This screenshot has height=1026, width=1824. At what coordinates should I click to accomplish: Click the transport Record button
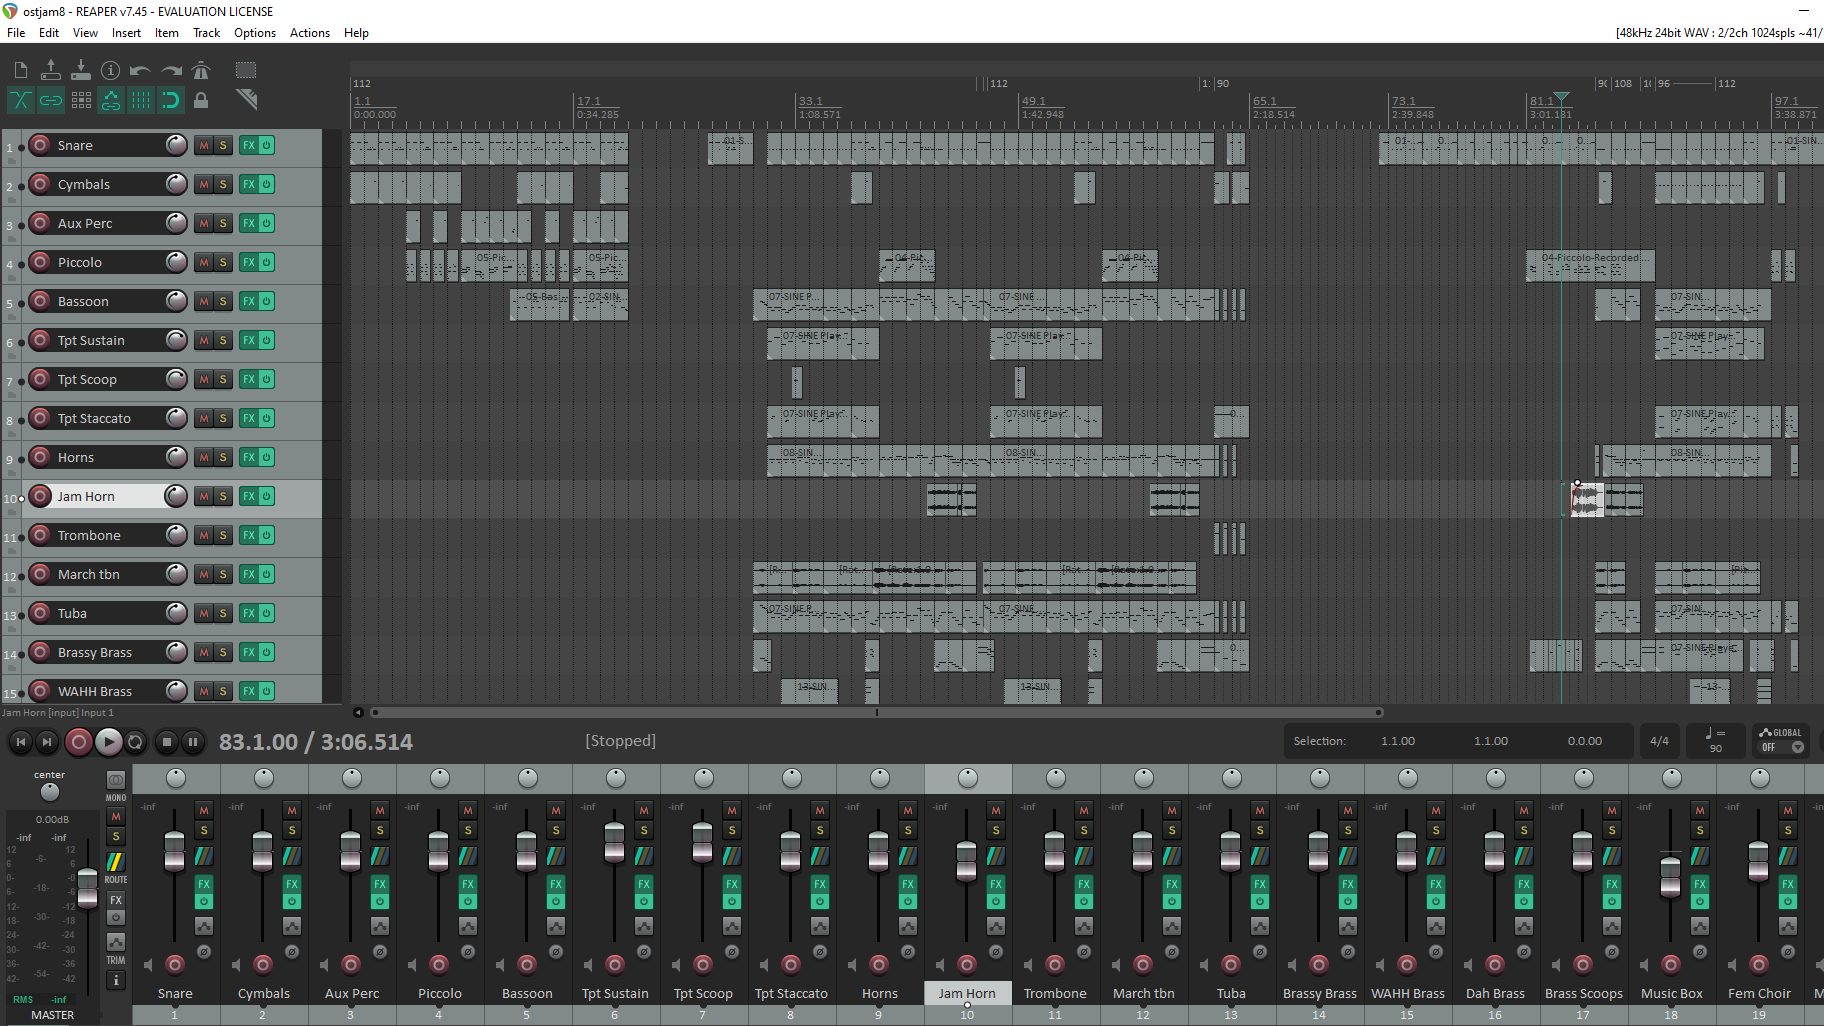tap(78, 742)
